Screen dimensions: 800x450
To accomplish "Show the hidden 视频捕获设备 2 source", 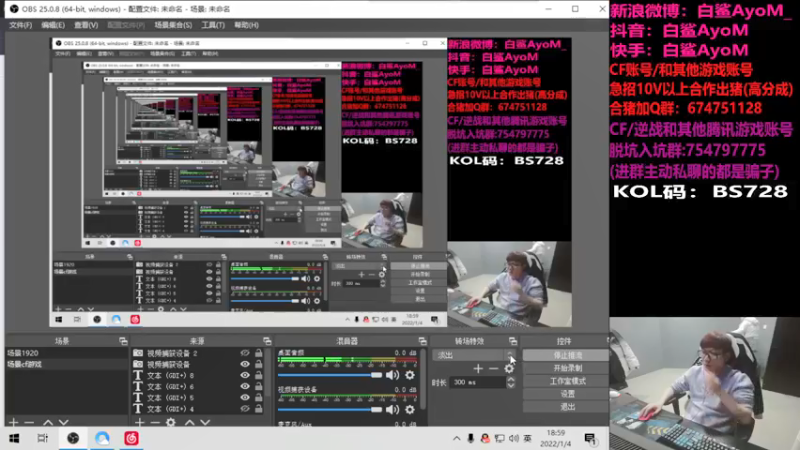I will coord(245,353).
